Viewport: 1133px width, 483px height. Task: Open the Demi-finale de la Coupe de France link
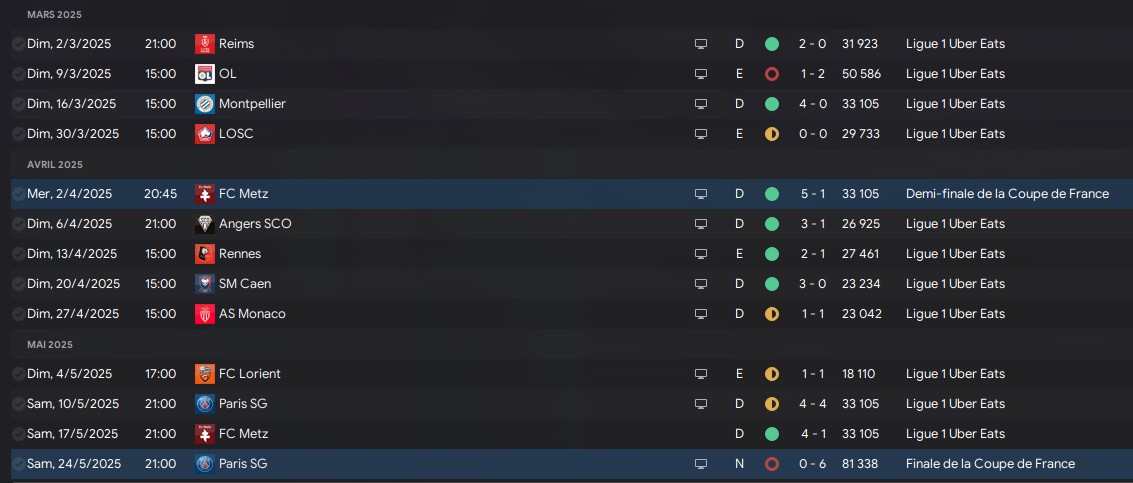1007,194
